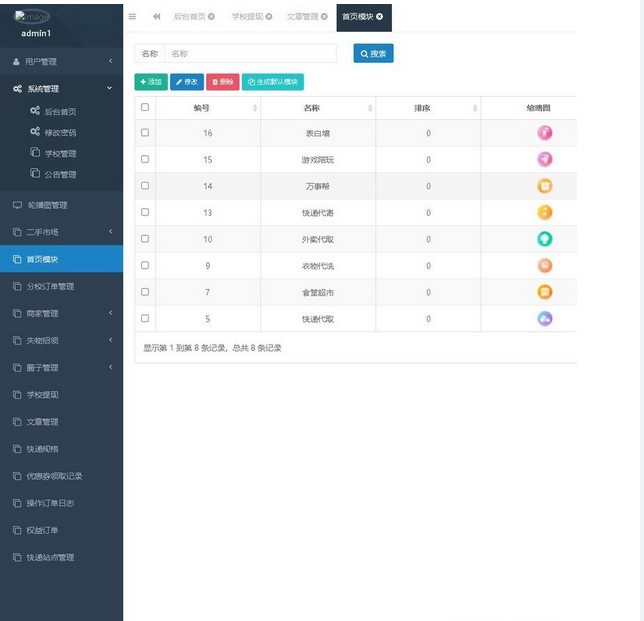
Task: Close the 后台首页 tab
Action: [211, 16]
